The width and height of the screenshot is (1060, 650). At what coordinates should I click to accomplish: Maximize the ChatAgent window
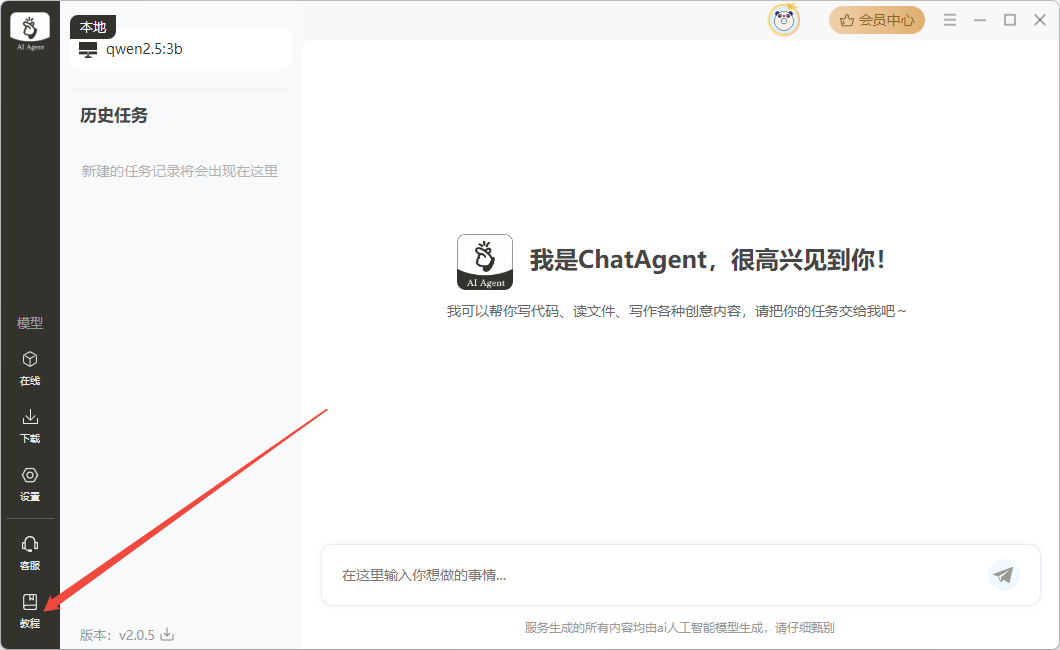1010,20
